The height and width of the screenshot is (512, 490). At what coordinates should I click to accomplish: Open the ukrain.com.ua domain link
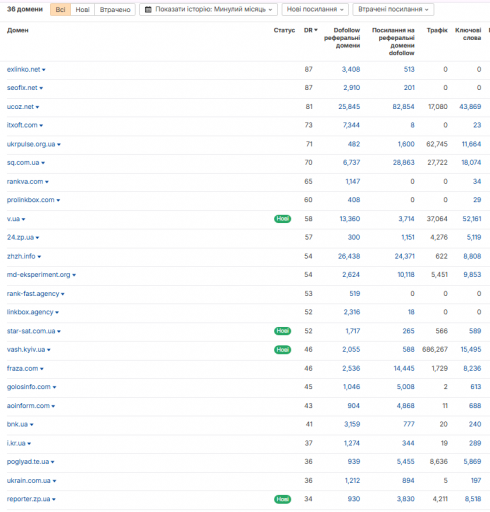[29, 481]
